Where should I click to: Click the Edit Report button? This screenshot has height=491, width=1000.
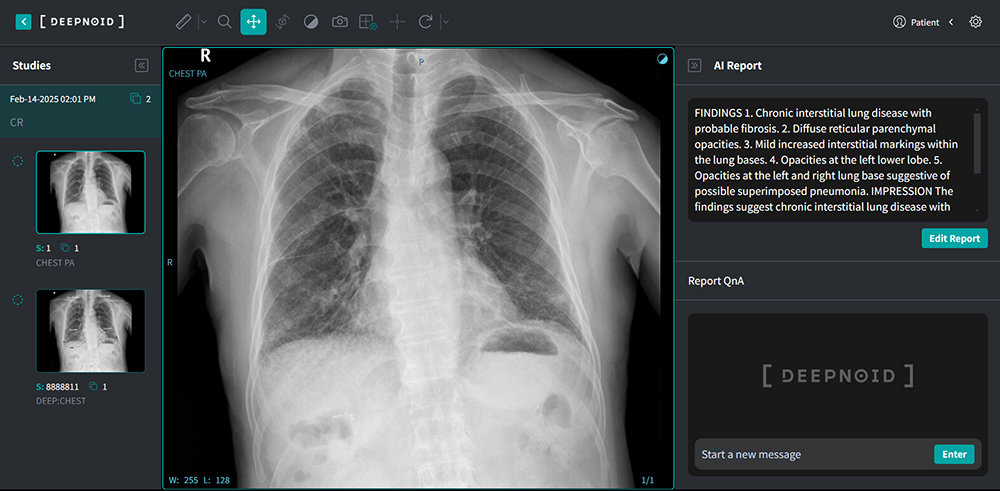pos(954,238)
